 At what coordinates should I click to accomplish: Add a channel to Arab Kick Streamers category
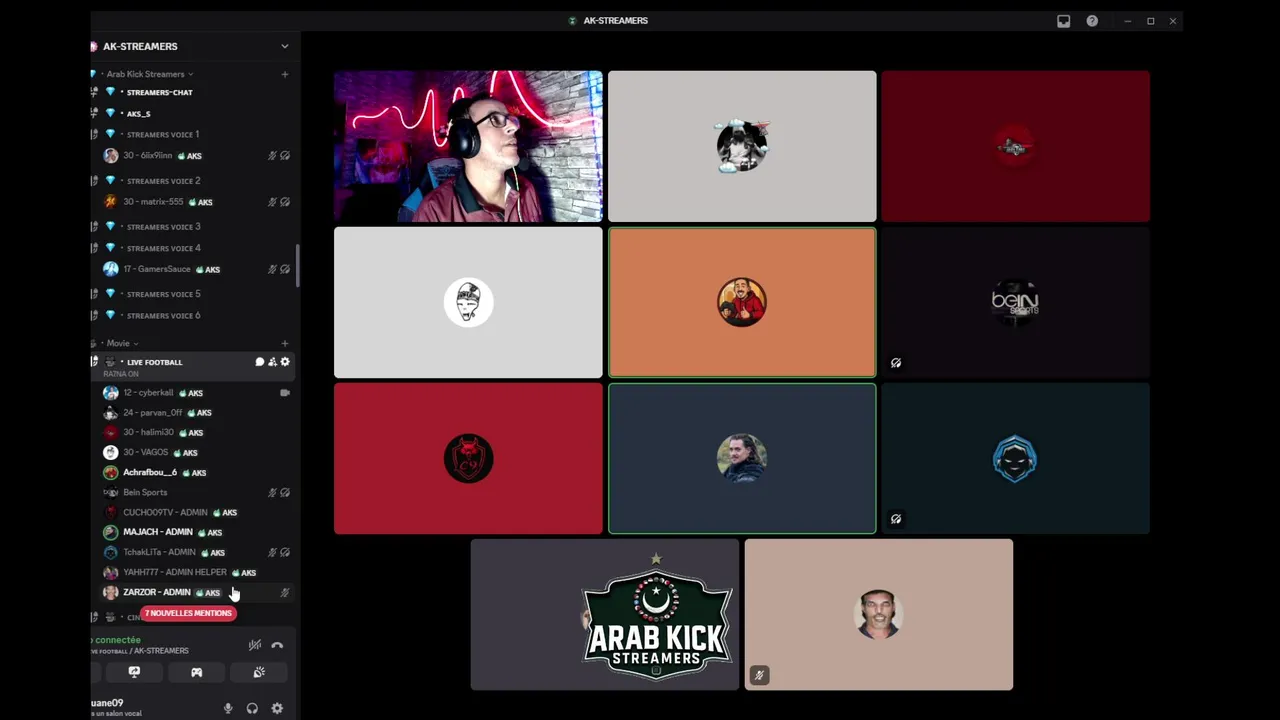(284, 74)
